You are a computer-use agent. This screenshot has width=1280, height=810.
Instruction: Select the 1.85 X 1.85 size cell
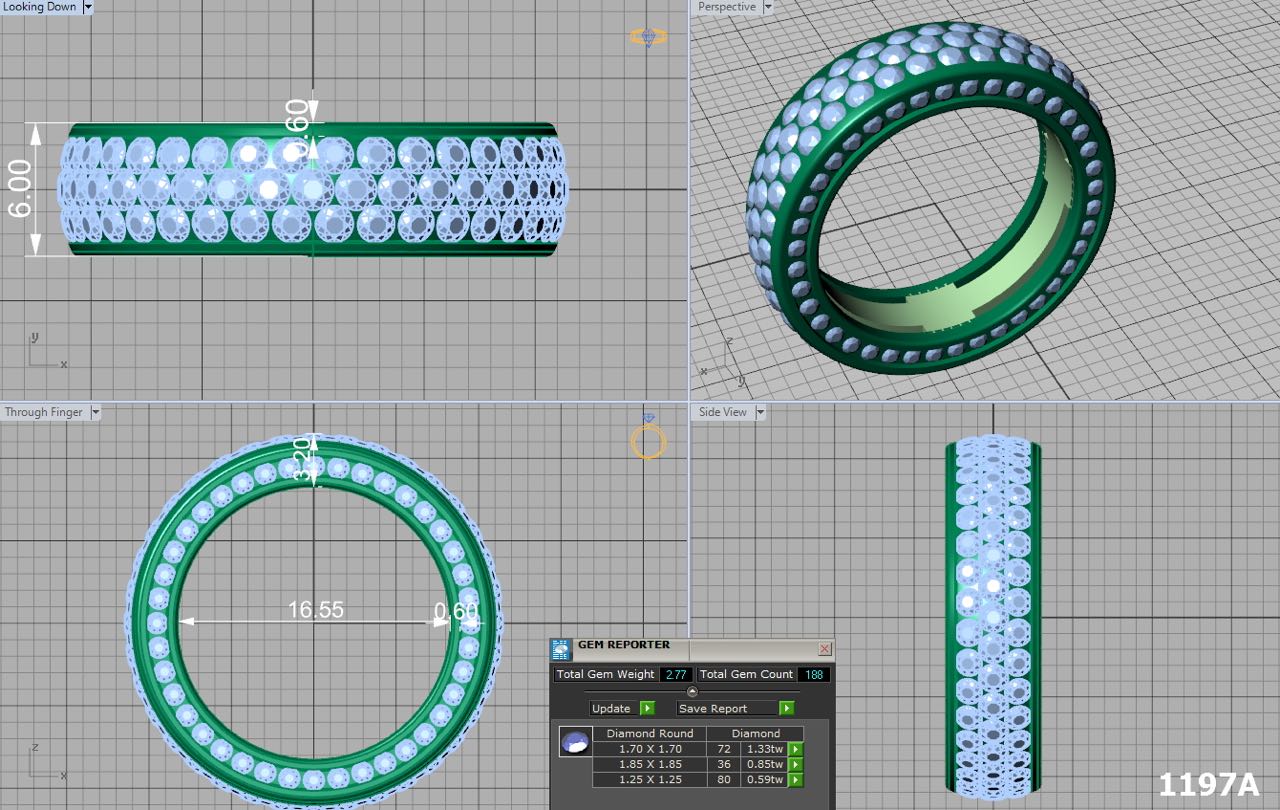[650, 764]
